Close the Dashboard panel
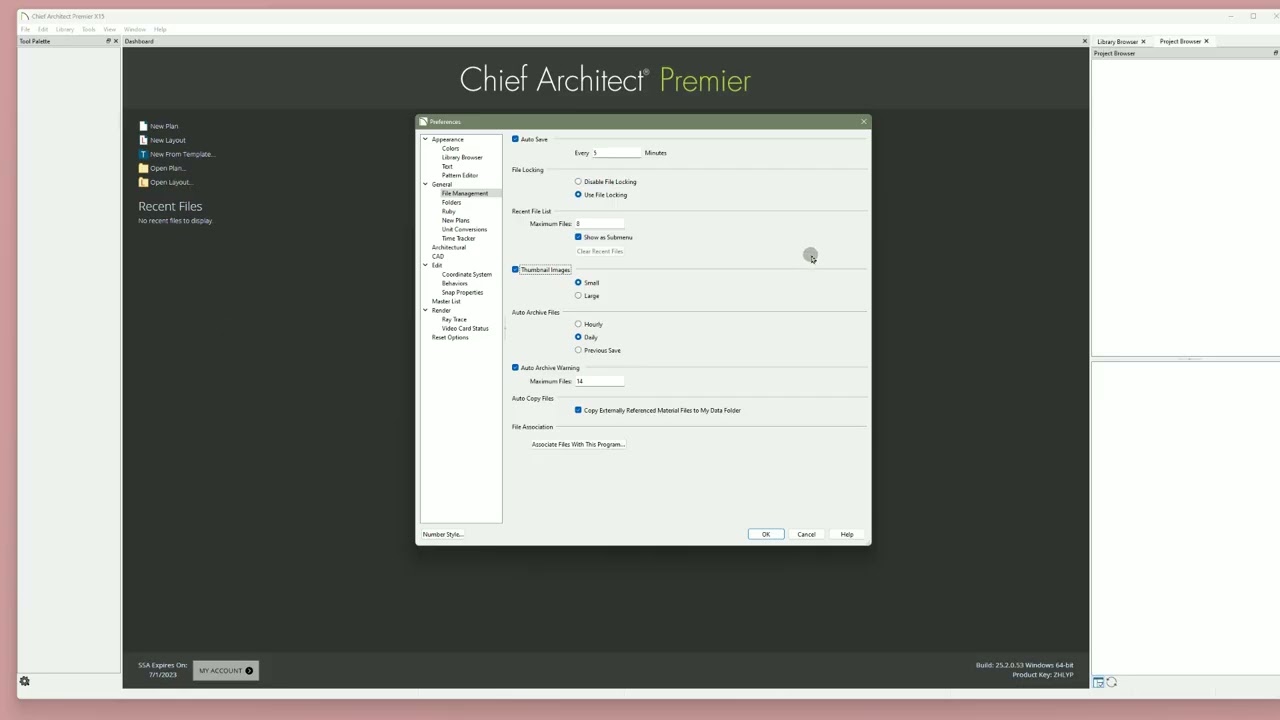1280x720 pixels. [1084, 41]
